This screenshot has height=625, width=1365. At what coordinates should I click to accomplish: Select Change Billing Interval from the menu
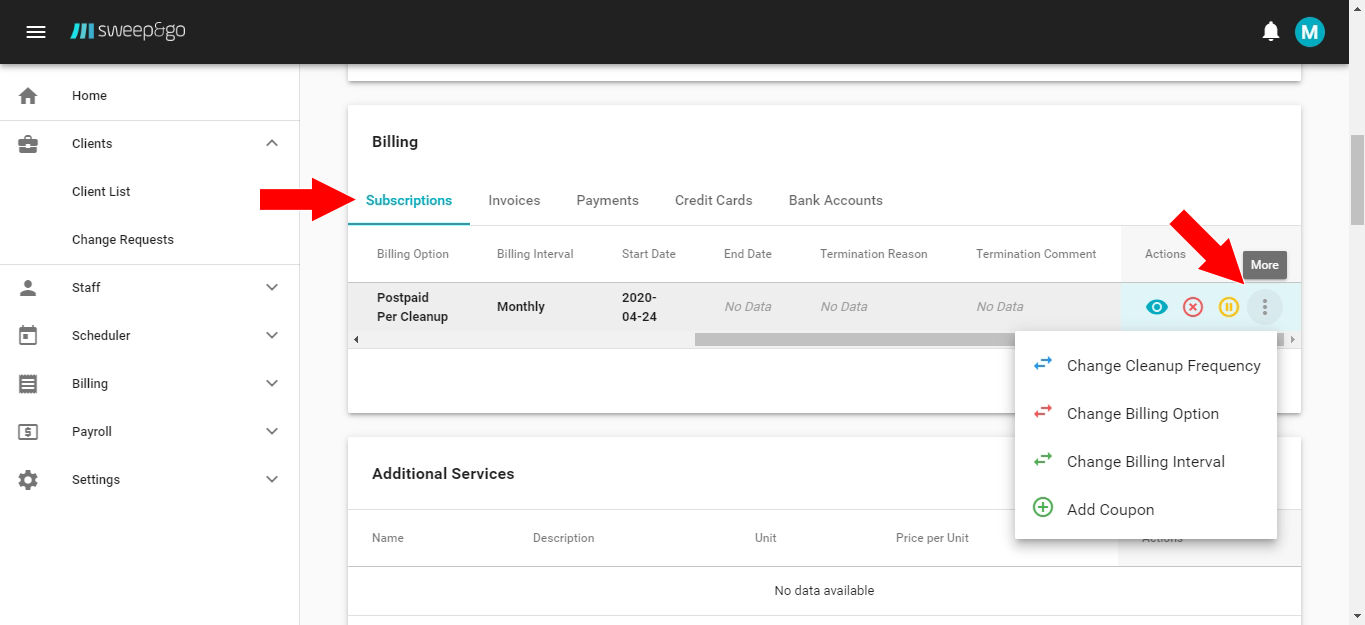pos(1146,461)
